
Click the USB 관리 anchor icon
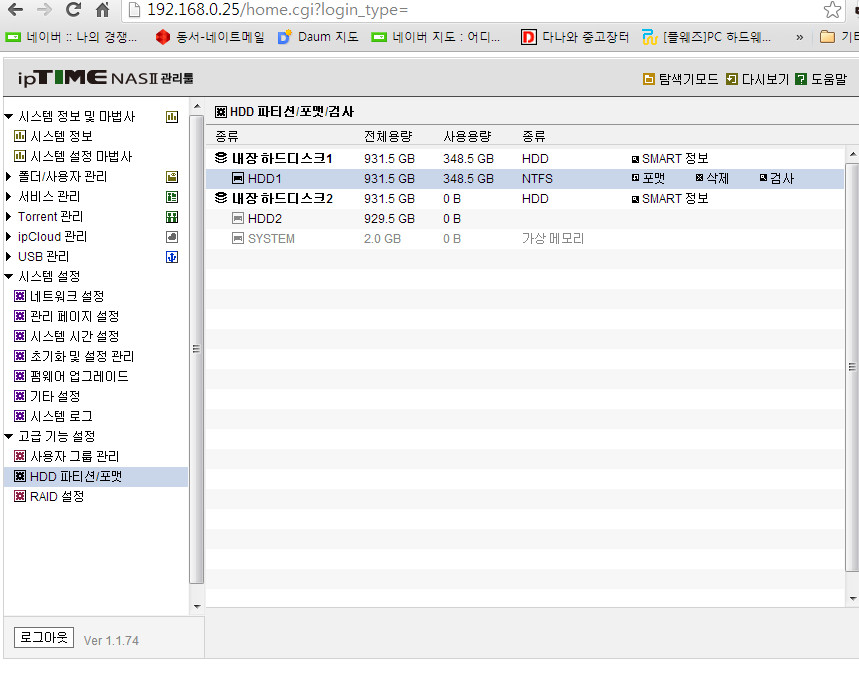[172, 257]
